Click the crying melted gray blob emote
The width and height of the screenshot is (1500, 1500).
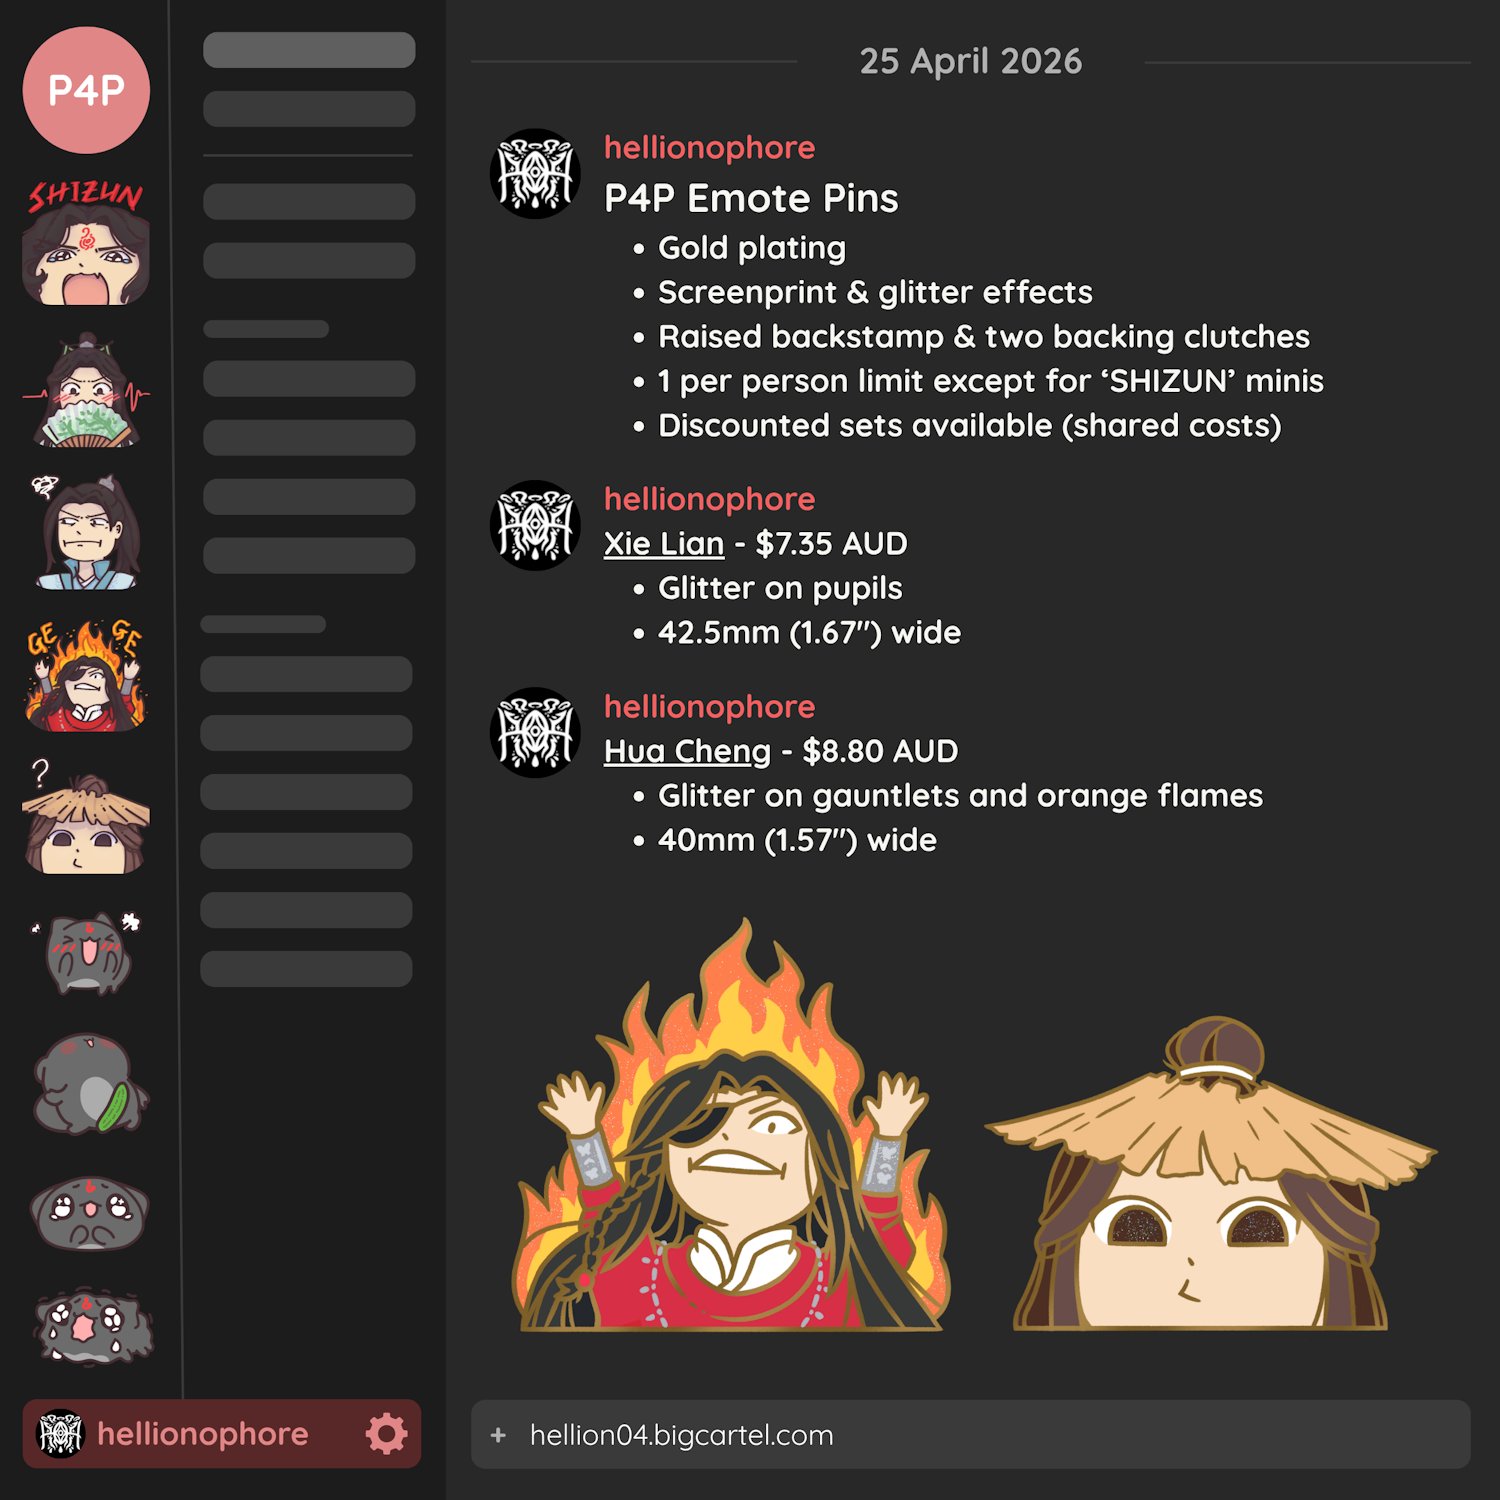(93, 1328)
